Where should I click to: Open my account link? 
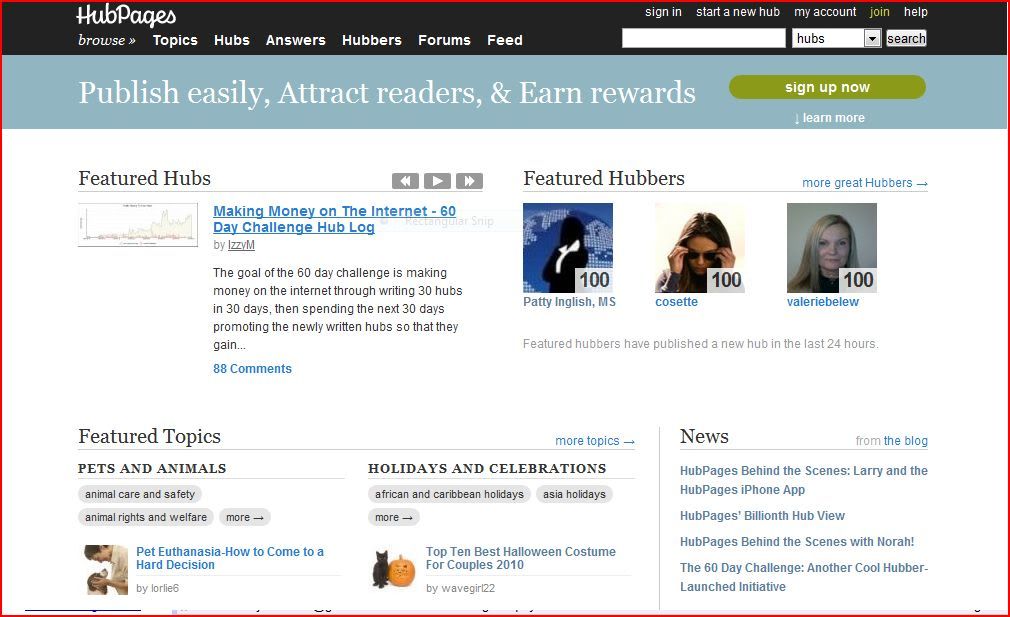[825, 12]
